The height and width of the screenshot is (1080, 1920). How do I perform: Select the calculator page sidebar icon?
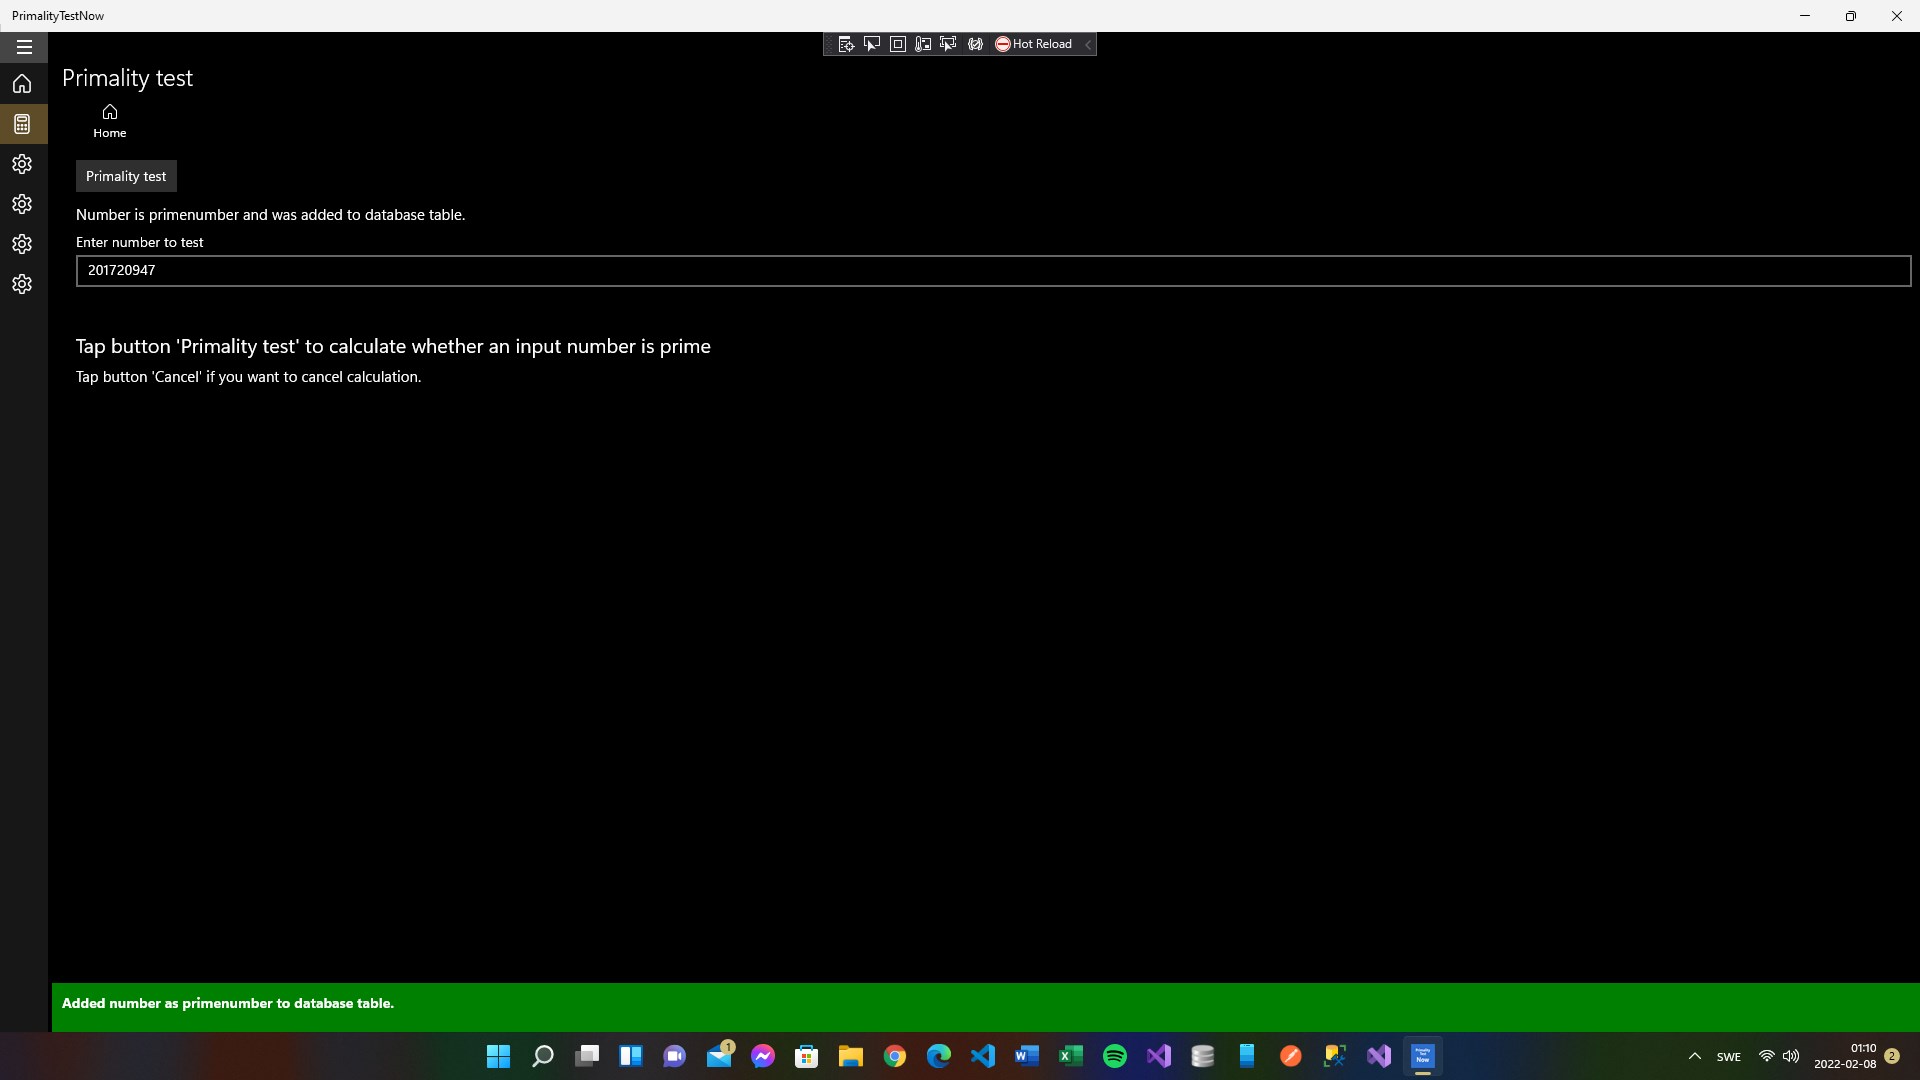22,124
